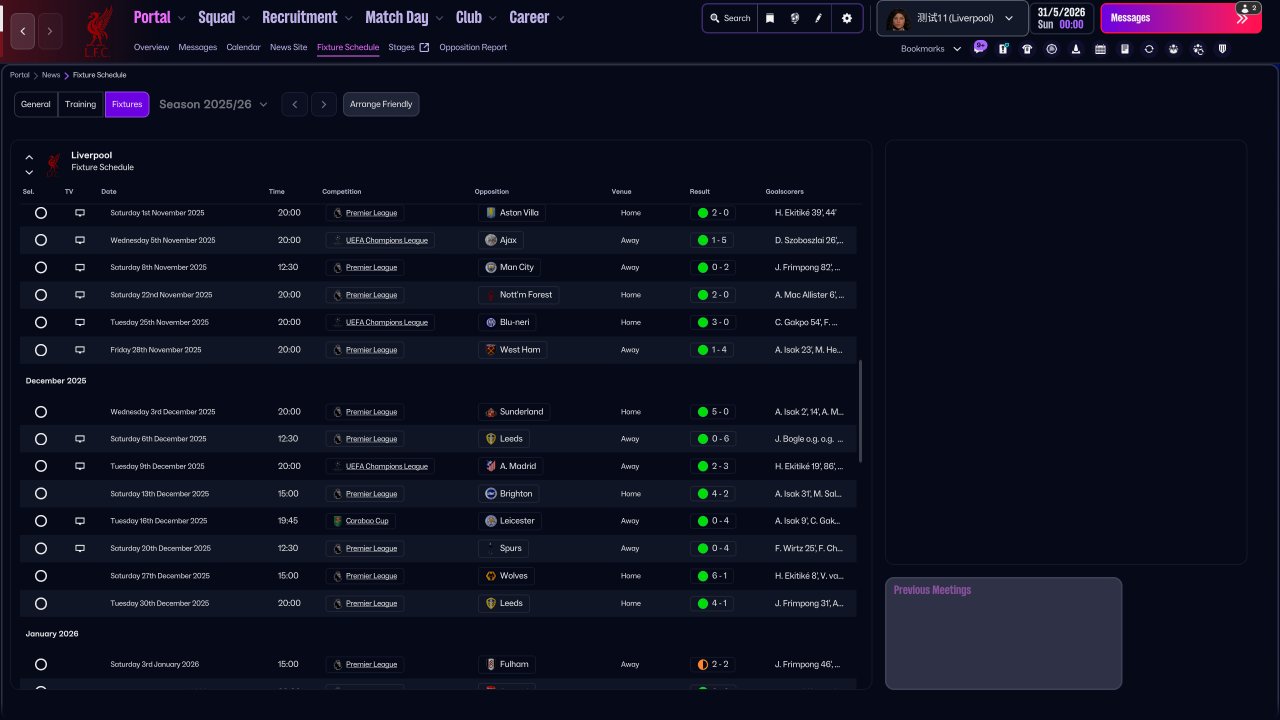Image resolution: width=1280 pixels, height=720 pixels.
Task: Click the booklet icon in bookmarks bar
Action: (1124, 49)
